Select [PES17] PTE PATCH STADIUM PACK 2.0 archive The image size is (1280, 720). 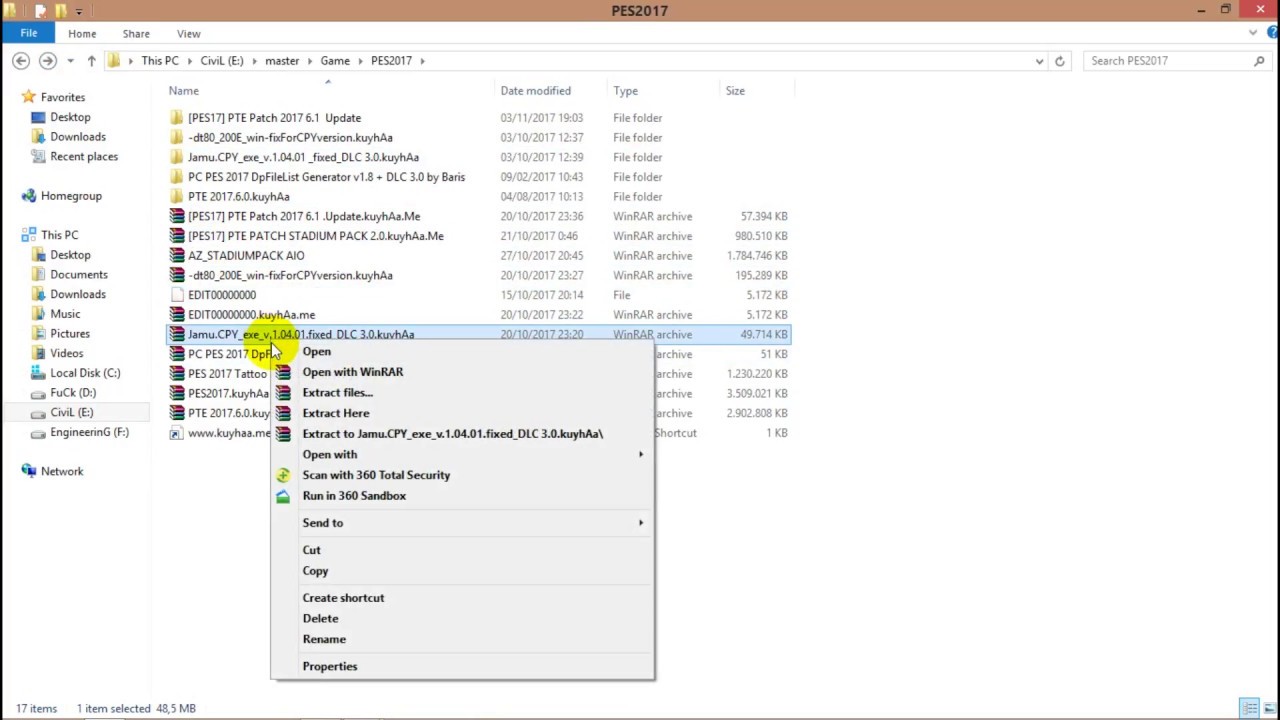tap(316, 236)
